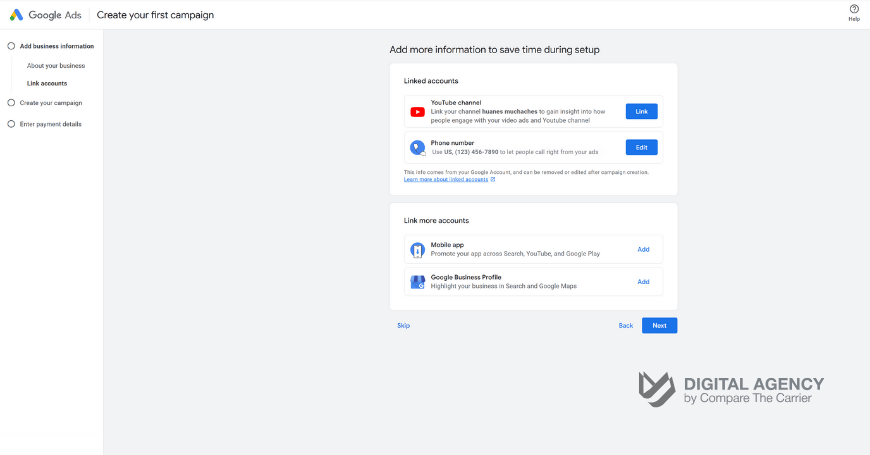870x455 pixels.
Task: Go to Link accounts step
Action: (47, 83)
